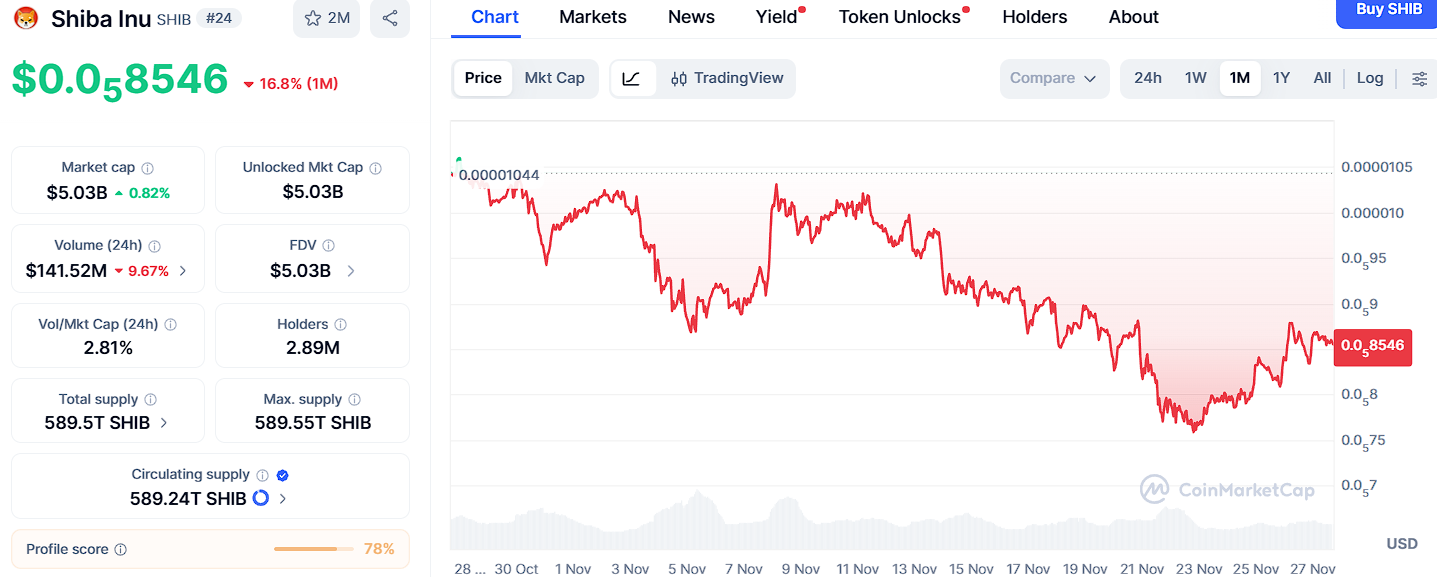Click Market cap info icon
Screen dimensions: 1437x577
[148, 168]
